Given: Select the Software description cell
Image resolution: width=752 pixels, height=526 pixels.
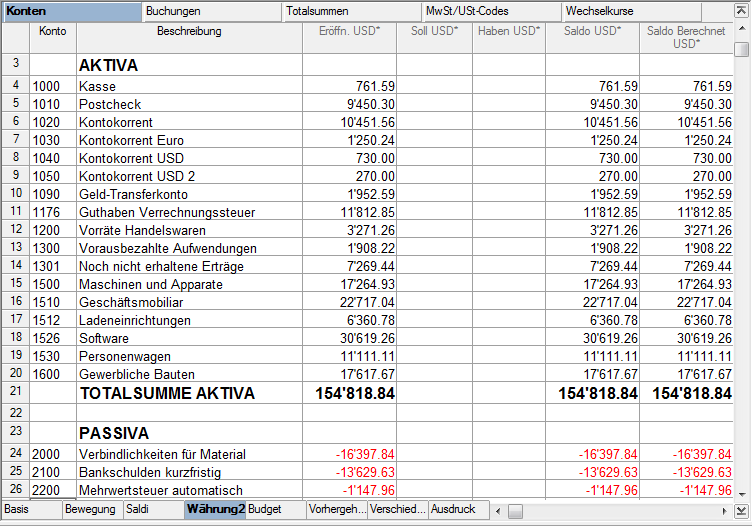Looking at the screenshot, I should tap(189, 338).
